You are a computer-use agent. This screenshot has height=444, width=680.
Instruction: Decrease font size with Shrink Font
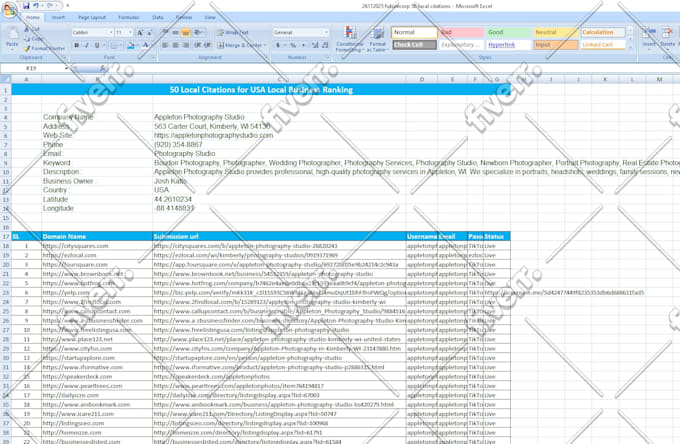(x=149, y=33)
